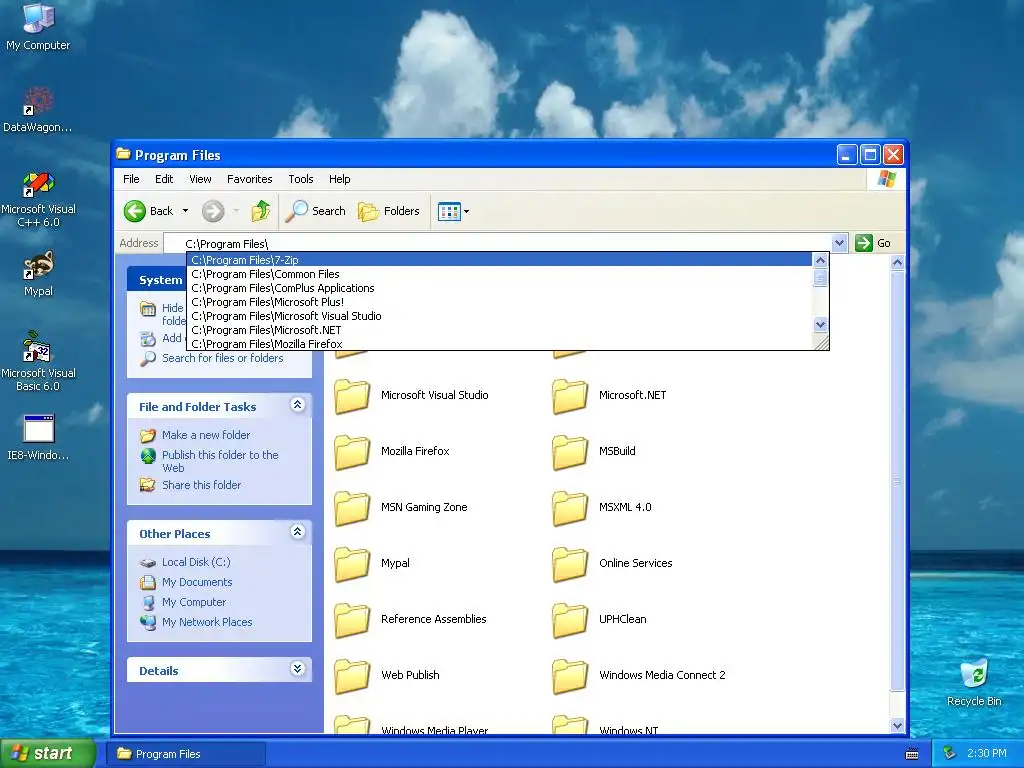Click autocomplete list down arrow
Screen dimensions: 1024x768
[x=820, y=325]
